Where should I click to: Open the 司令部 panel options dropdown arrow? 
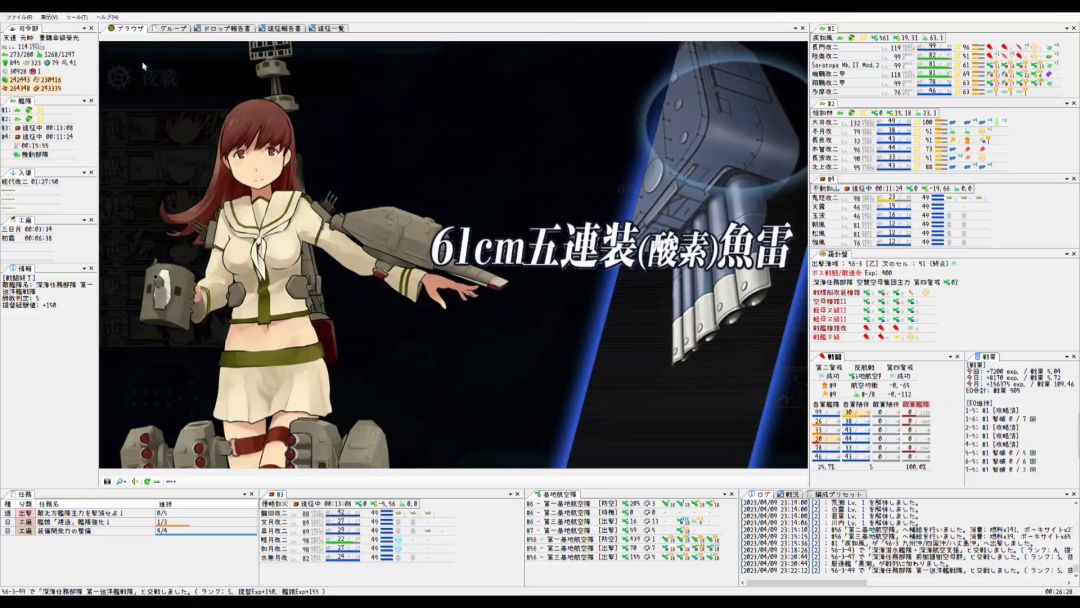click(82, 29)
